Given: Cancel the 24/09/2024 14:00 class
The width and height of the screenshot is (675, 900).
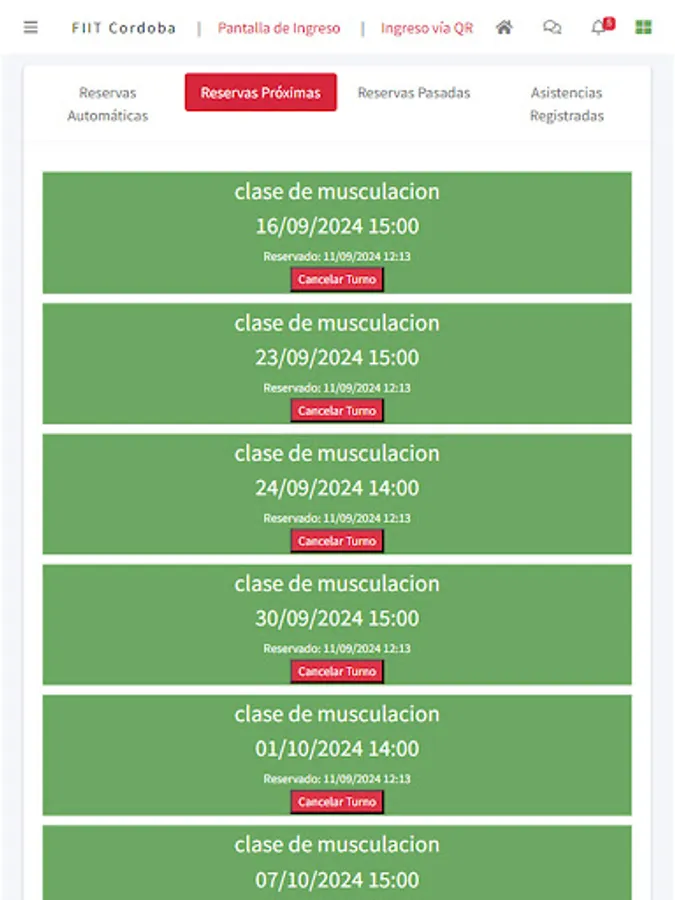Looking at the screenshot, I should pyautogui.click(x=338, y=540).
